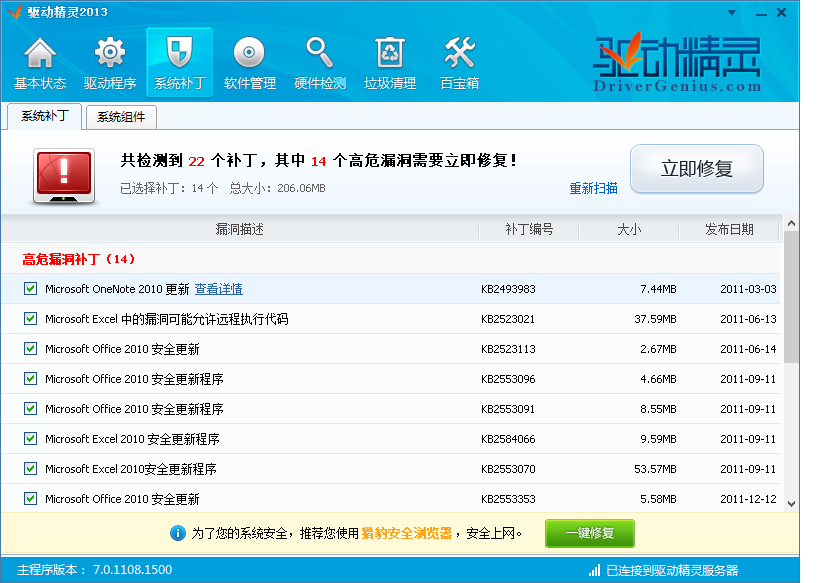Select the 系统补丁 shield icon
This screenshot has width=819, height=583.
pyautogui.click(x=180, y=62)
